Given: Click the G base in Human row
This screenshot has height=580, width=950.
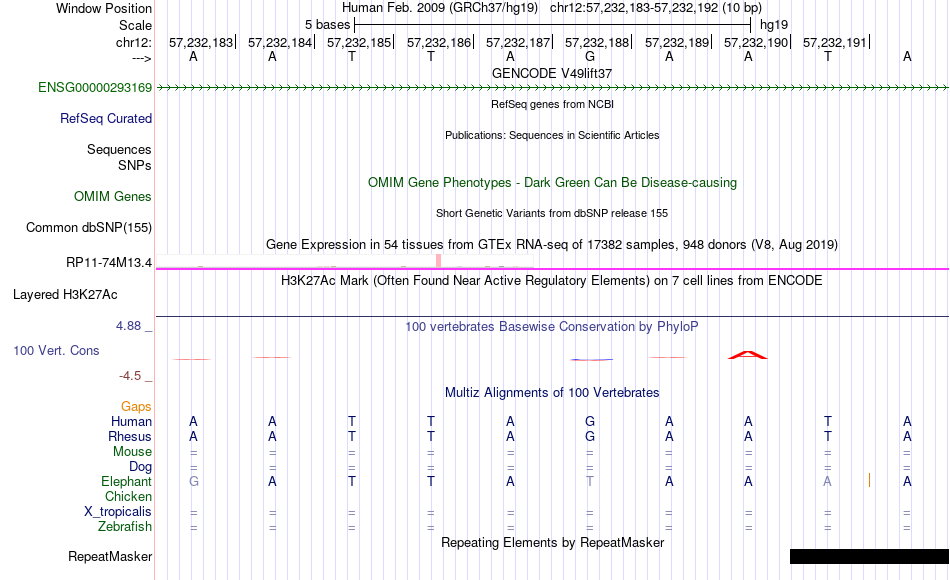Looking at the screenshot, I should click(590, 422).
